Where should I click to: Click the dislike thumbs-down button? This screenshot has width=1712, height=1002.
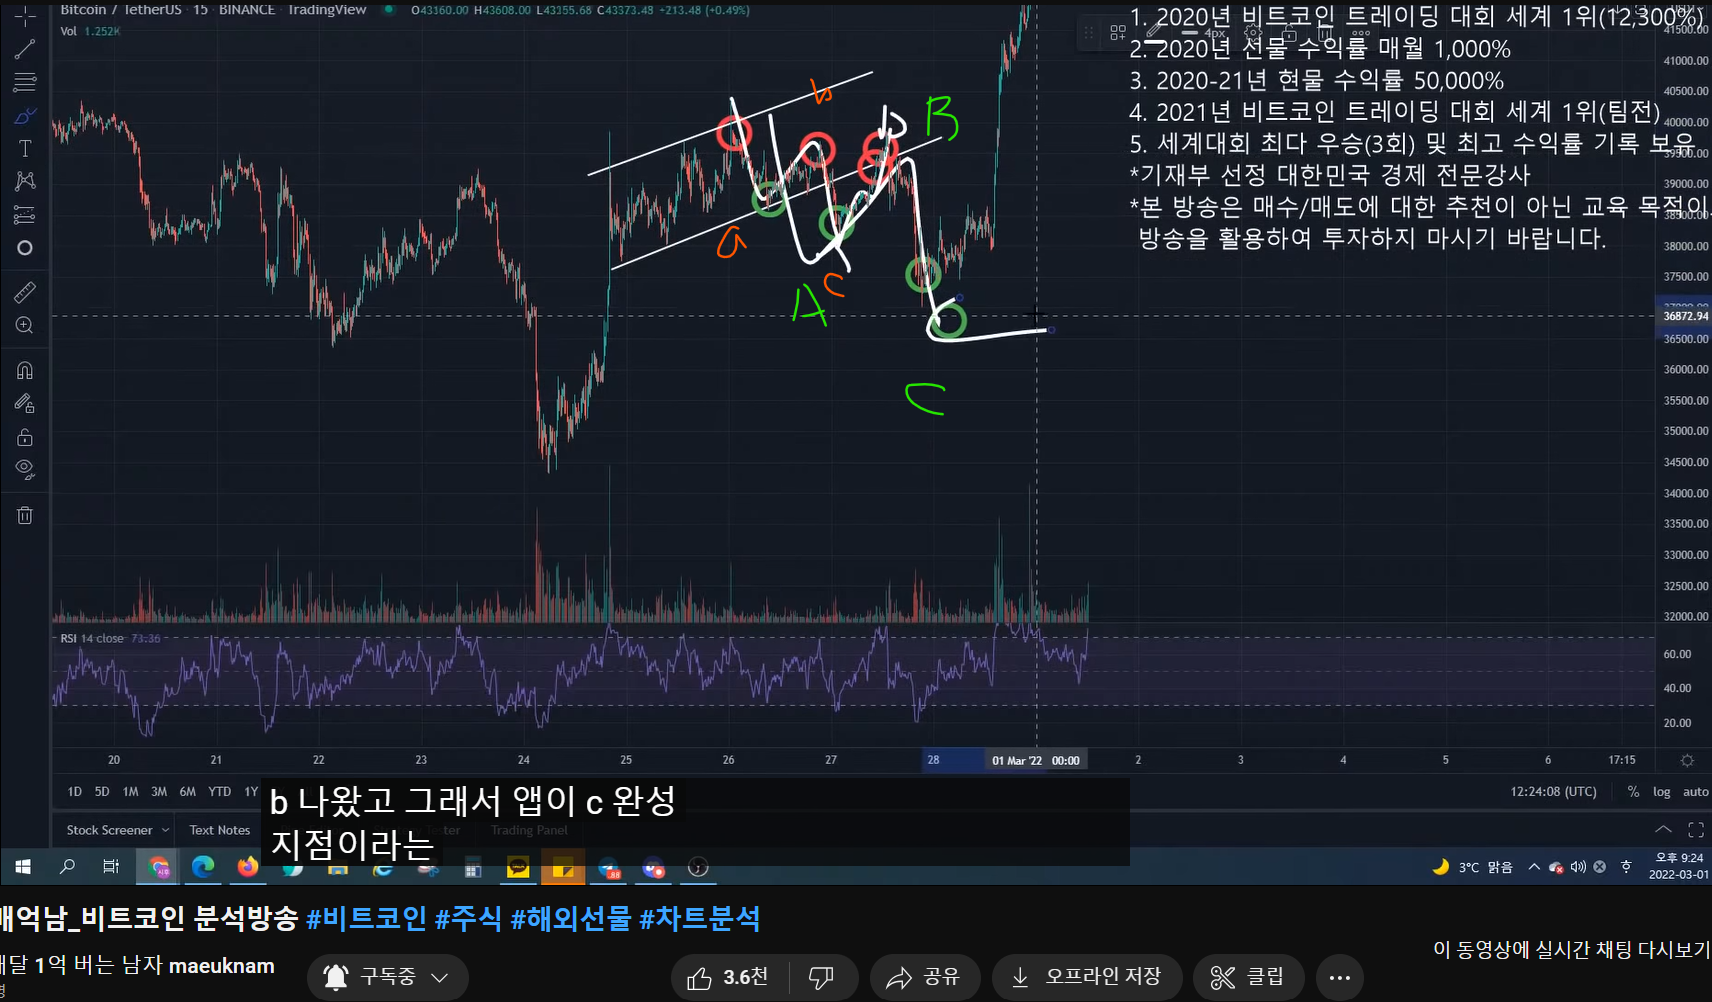tap(822, 977)
